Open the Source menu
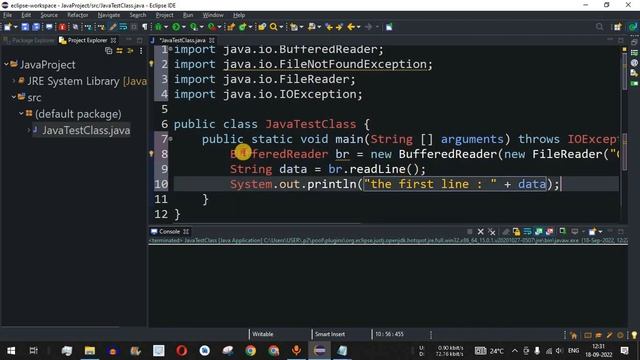 pyautogui.click(x=49, y=15)
